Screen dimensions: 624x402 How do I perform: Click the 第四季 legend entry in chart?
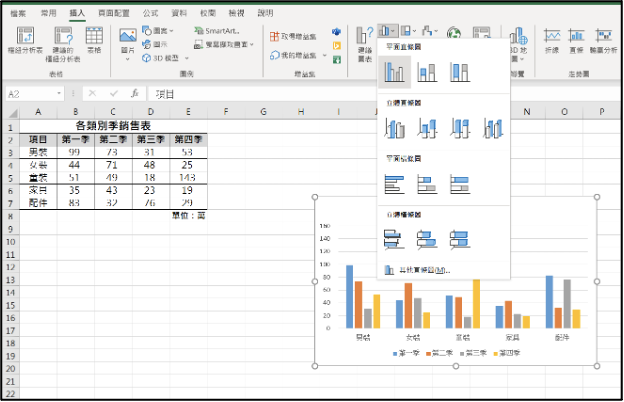click(506, 353)
